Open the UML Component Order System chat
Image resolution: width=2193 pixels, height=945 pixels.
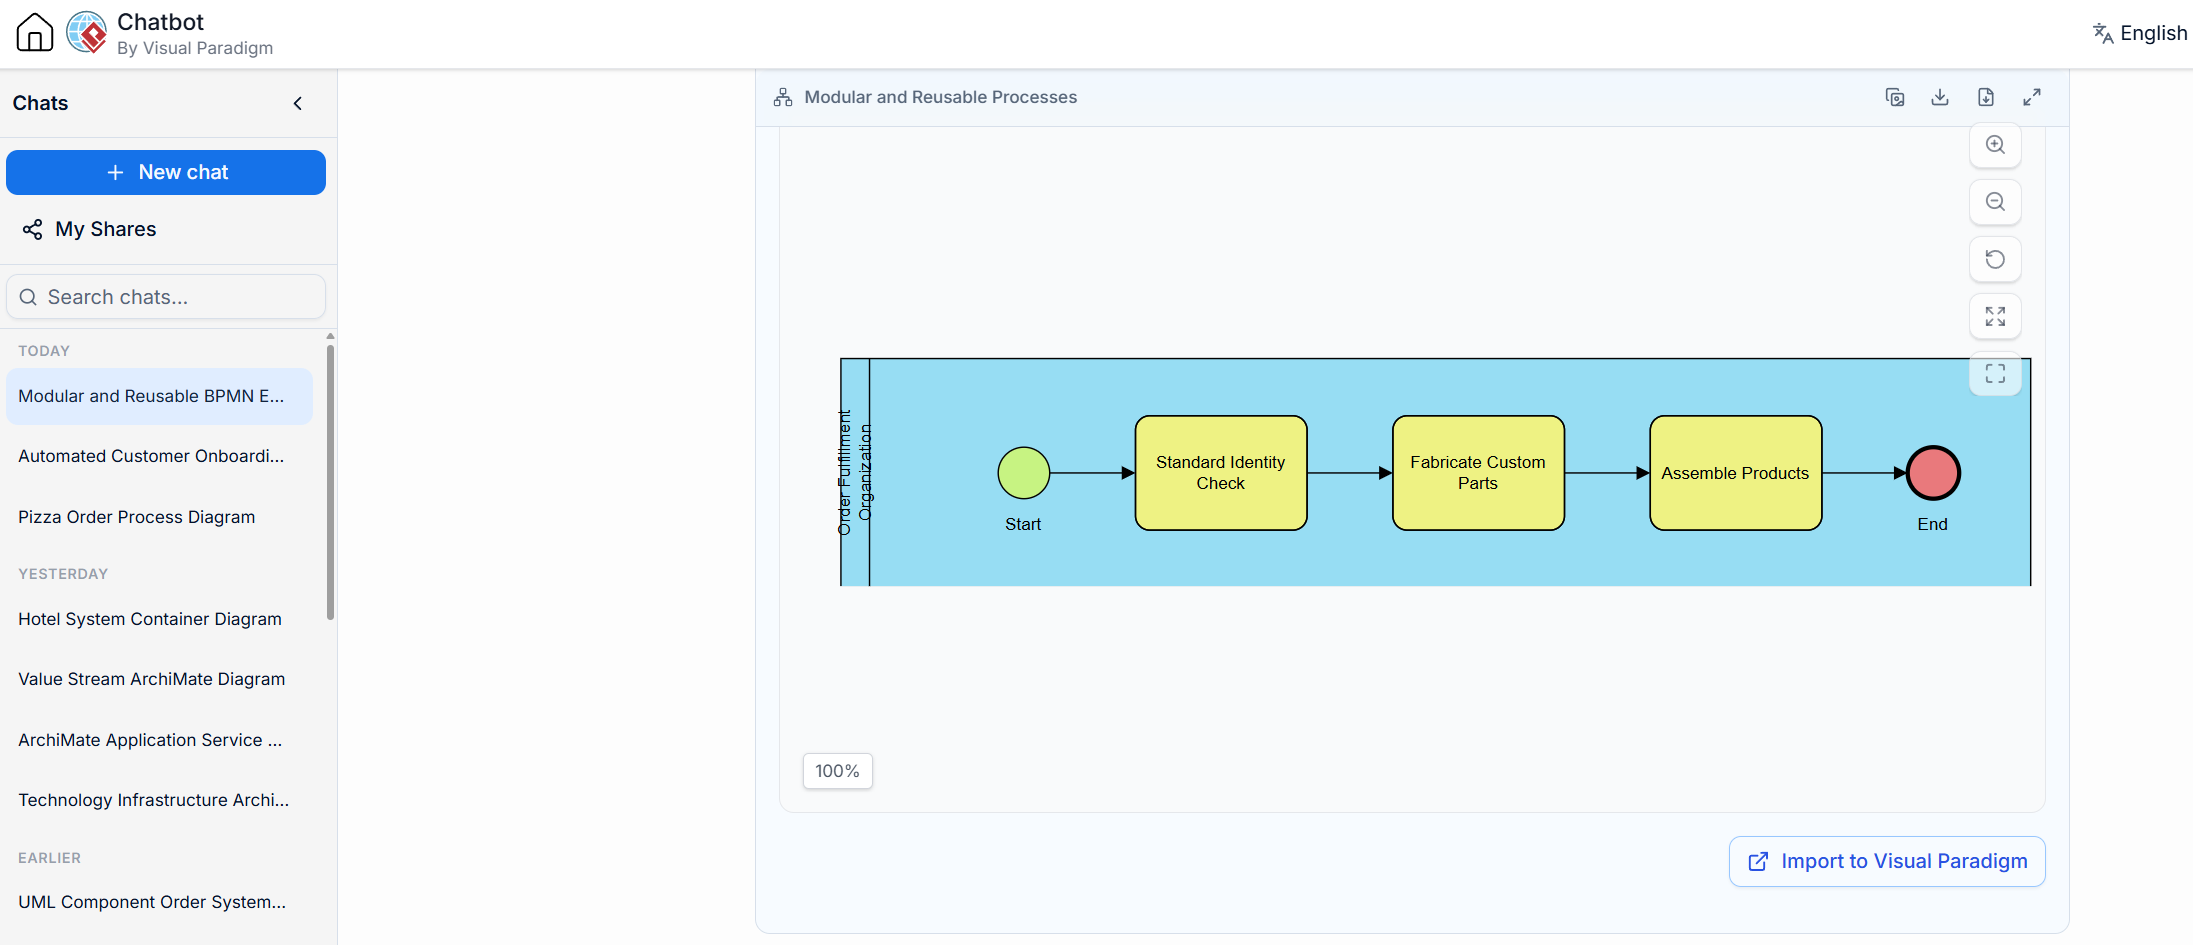[x=159, y=902]
